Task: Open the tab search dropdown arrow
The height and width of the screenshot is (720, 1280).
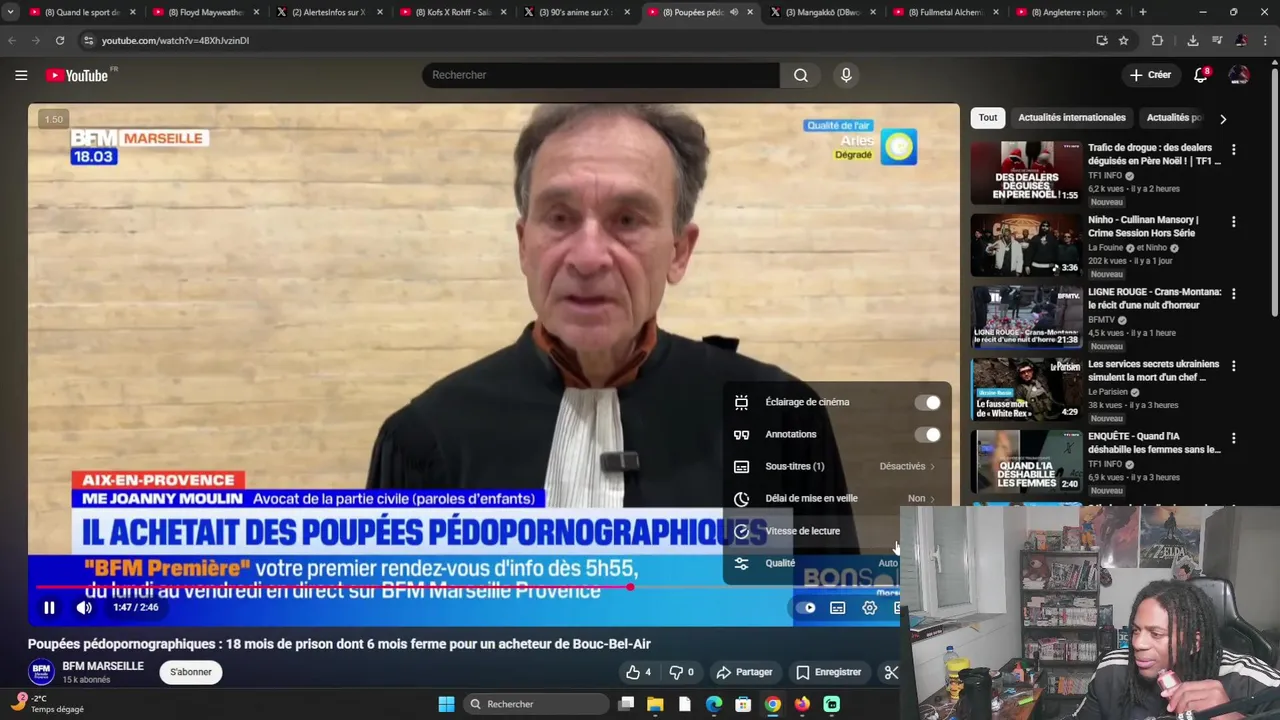Action: click(x=10, y=12)
